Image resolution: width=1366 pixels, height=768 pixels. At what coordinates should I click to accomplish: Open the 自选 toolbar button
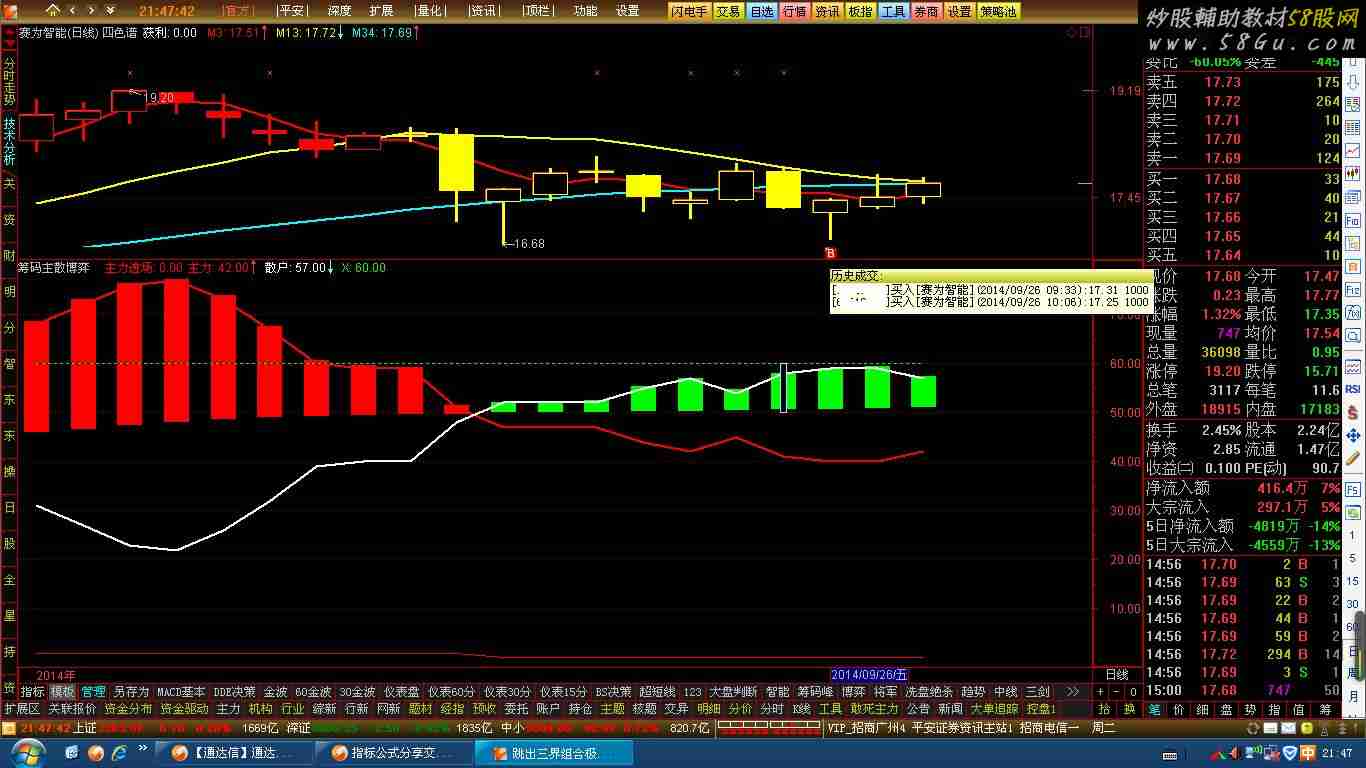(761, 11)
